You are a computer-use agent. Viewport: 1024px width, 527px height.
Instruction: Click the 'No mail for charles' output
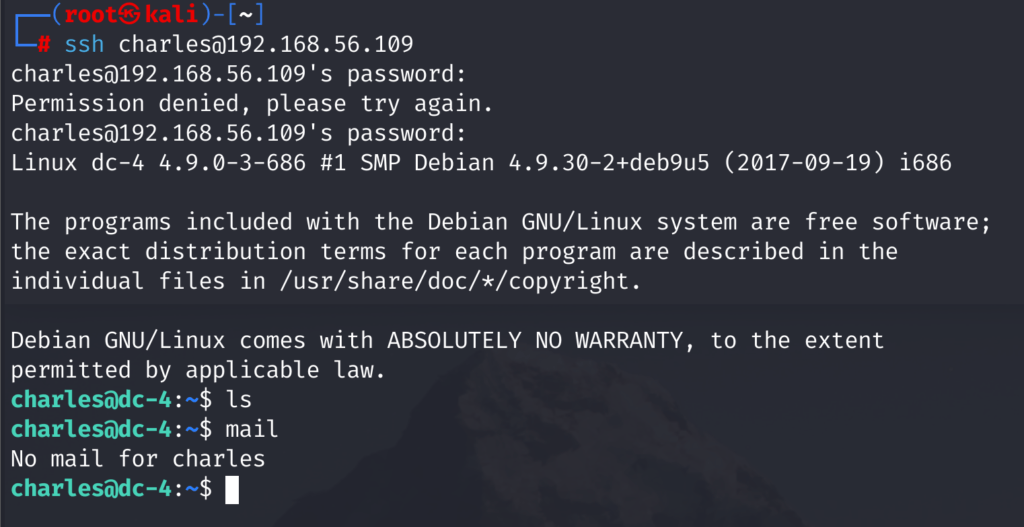138,459
